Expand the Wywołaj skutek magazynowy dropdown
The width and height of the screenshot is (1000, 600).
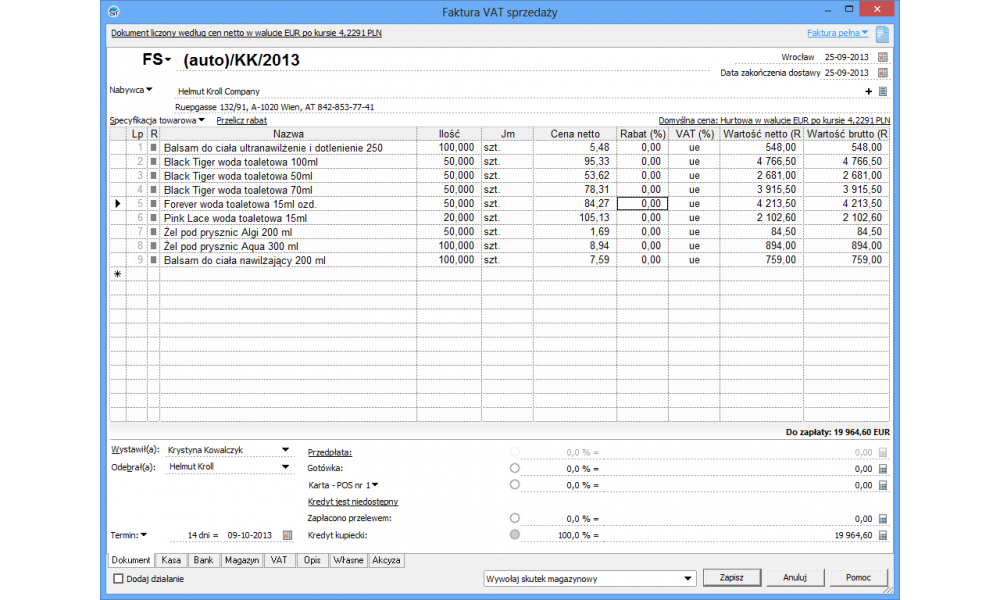686,578
